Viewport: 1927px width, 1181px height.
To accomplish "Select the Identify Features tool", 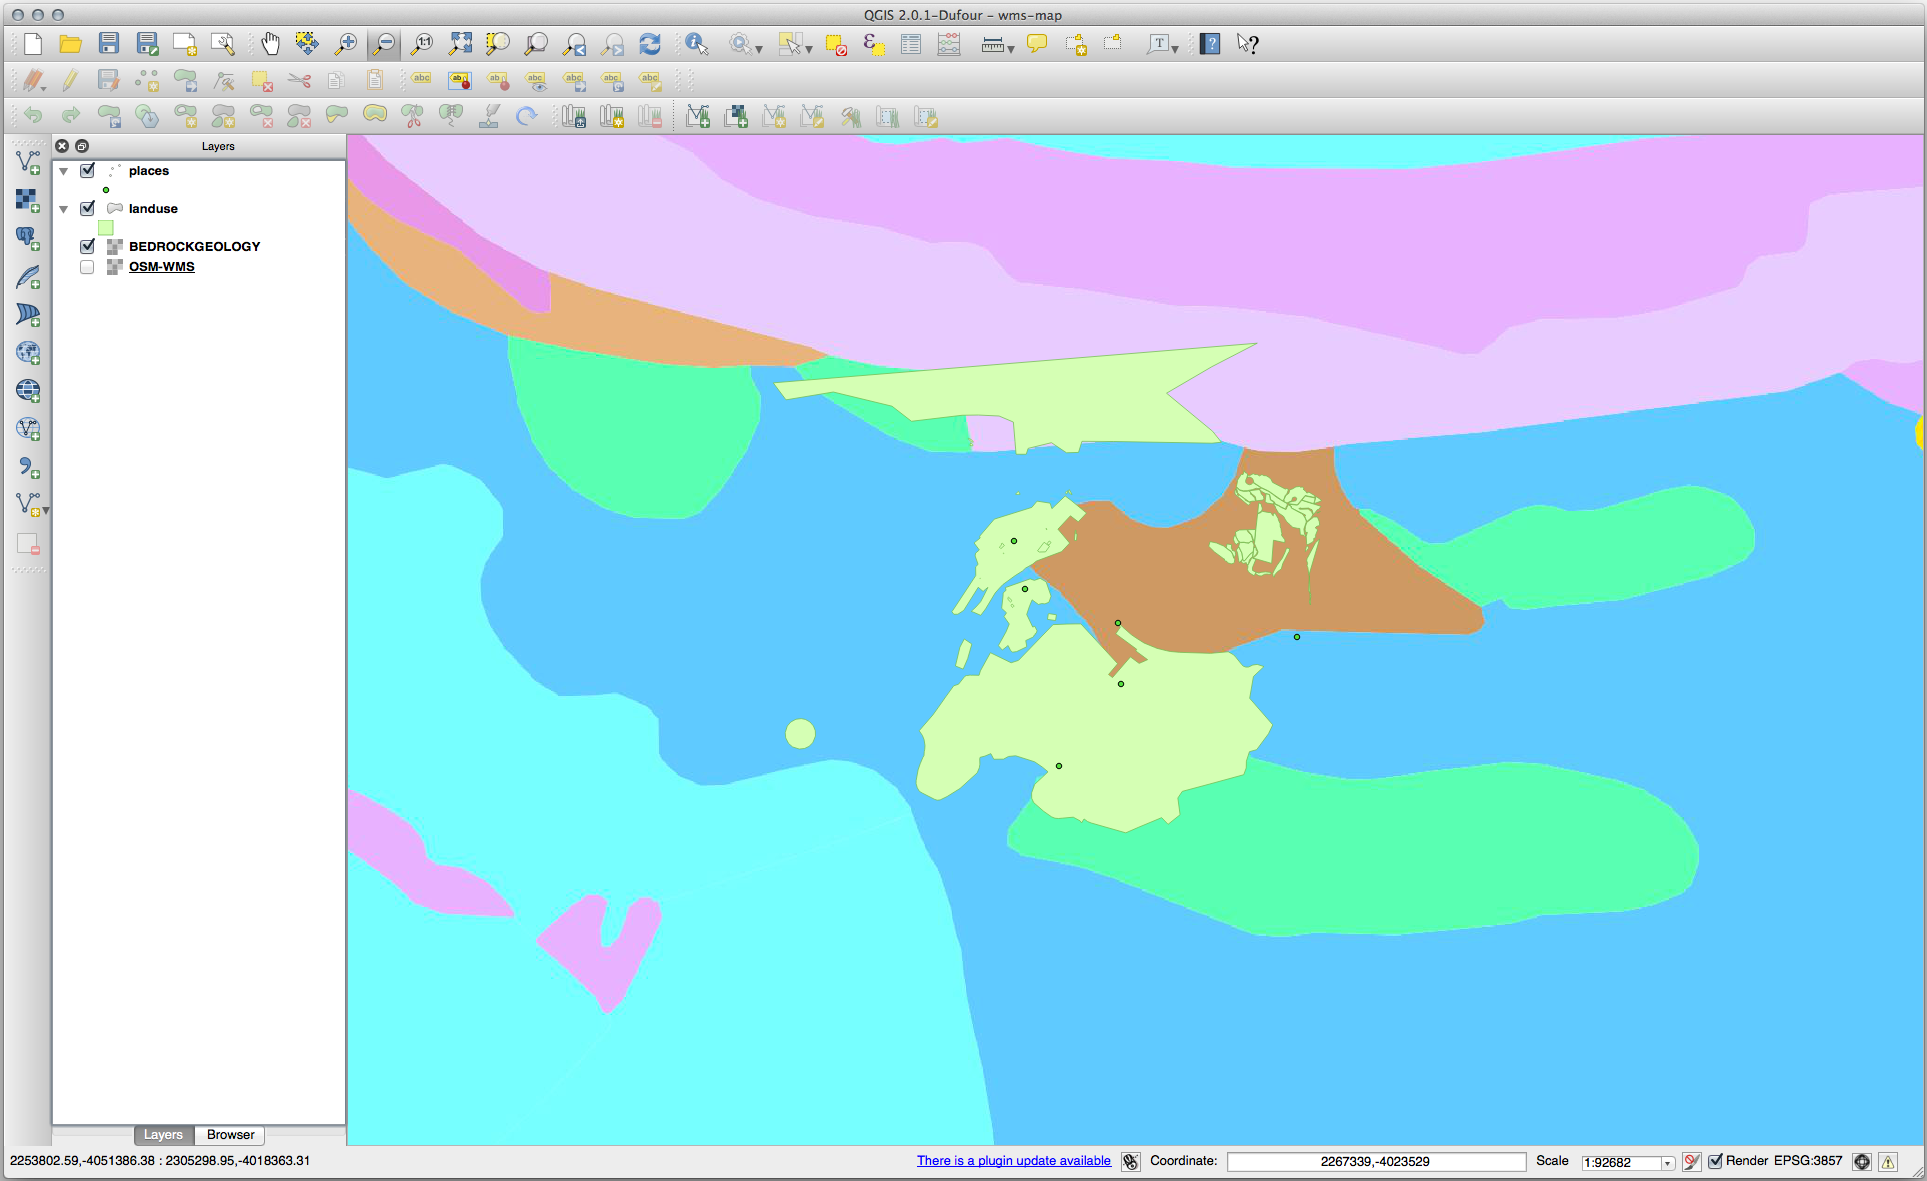I will pos(697,44).
